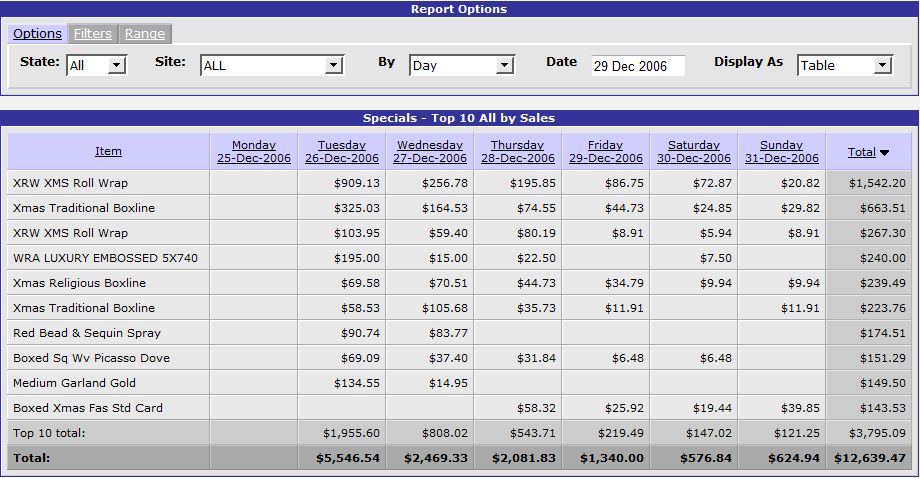
Task: Sort by Monday 25-Dec-2006 column
Action: pos(254,151)
